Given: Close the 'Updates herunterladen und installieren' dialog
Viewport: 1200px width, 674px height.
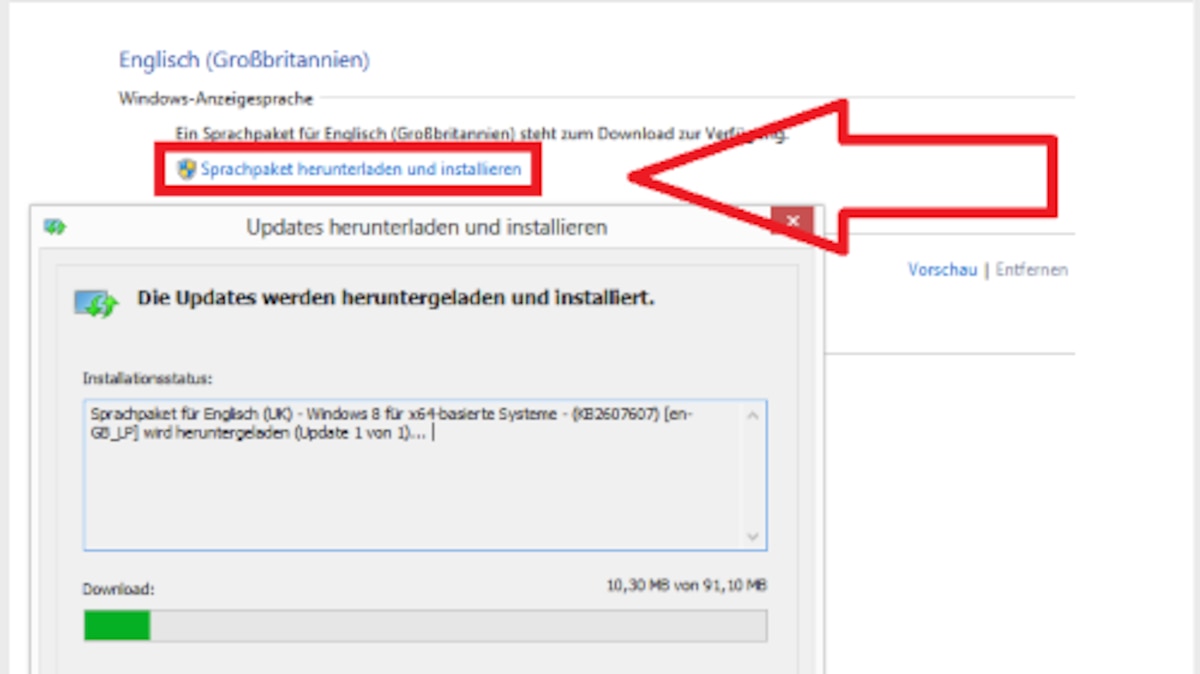Looking at the screenshot, I should (x=793, y=221).
